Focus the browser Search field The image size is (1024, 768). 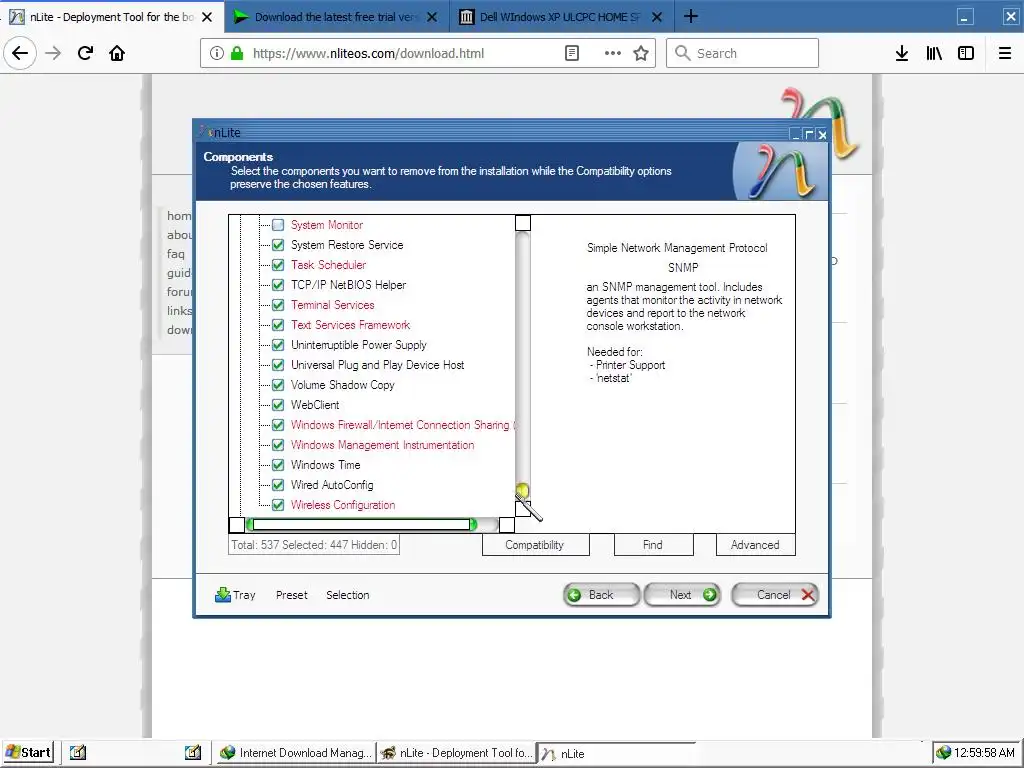coord(743,53)
